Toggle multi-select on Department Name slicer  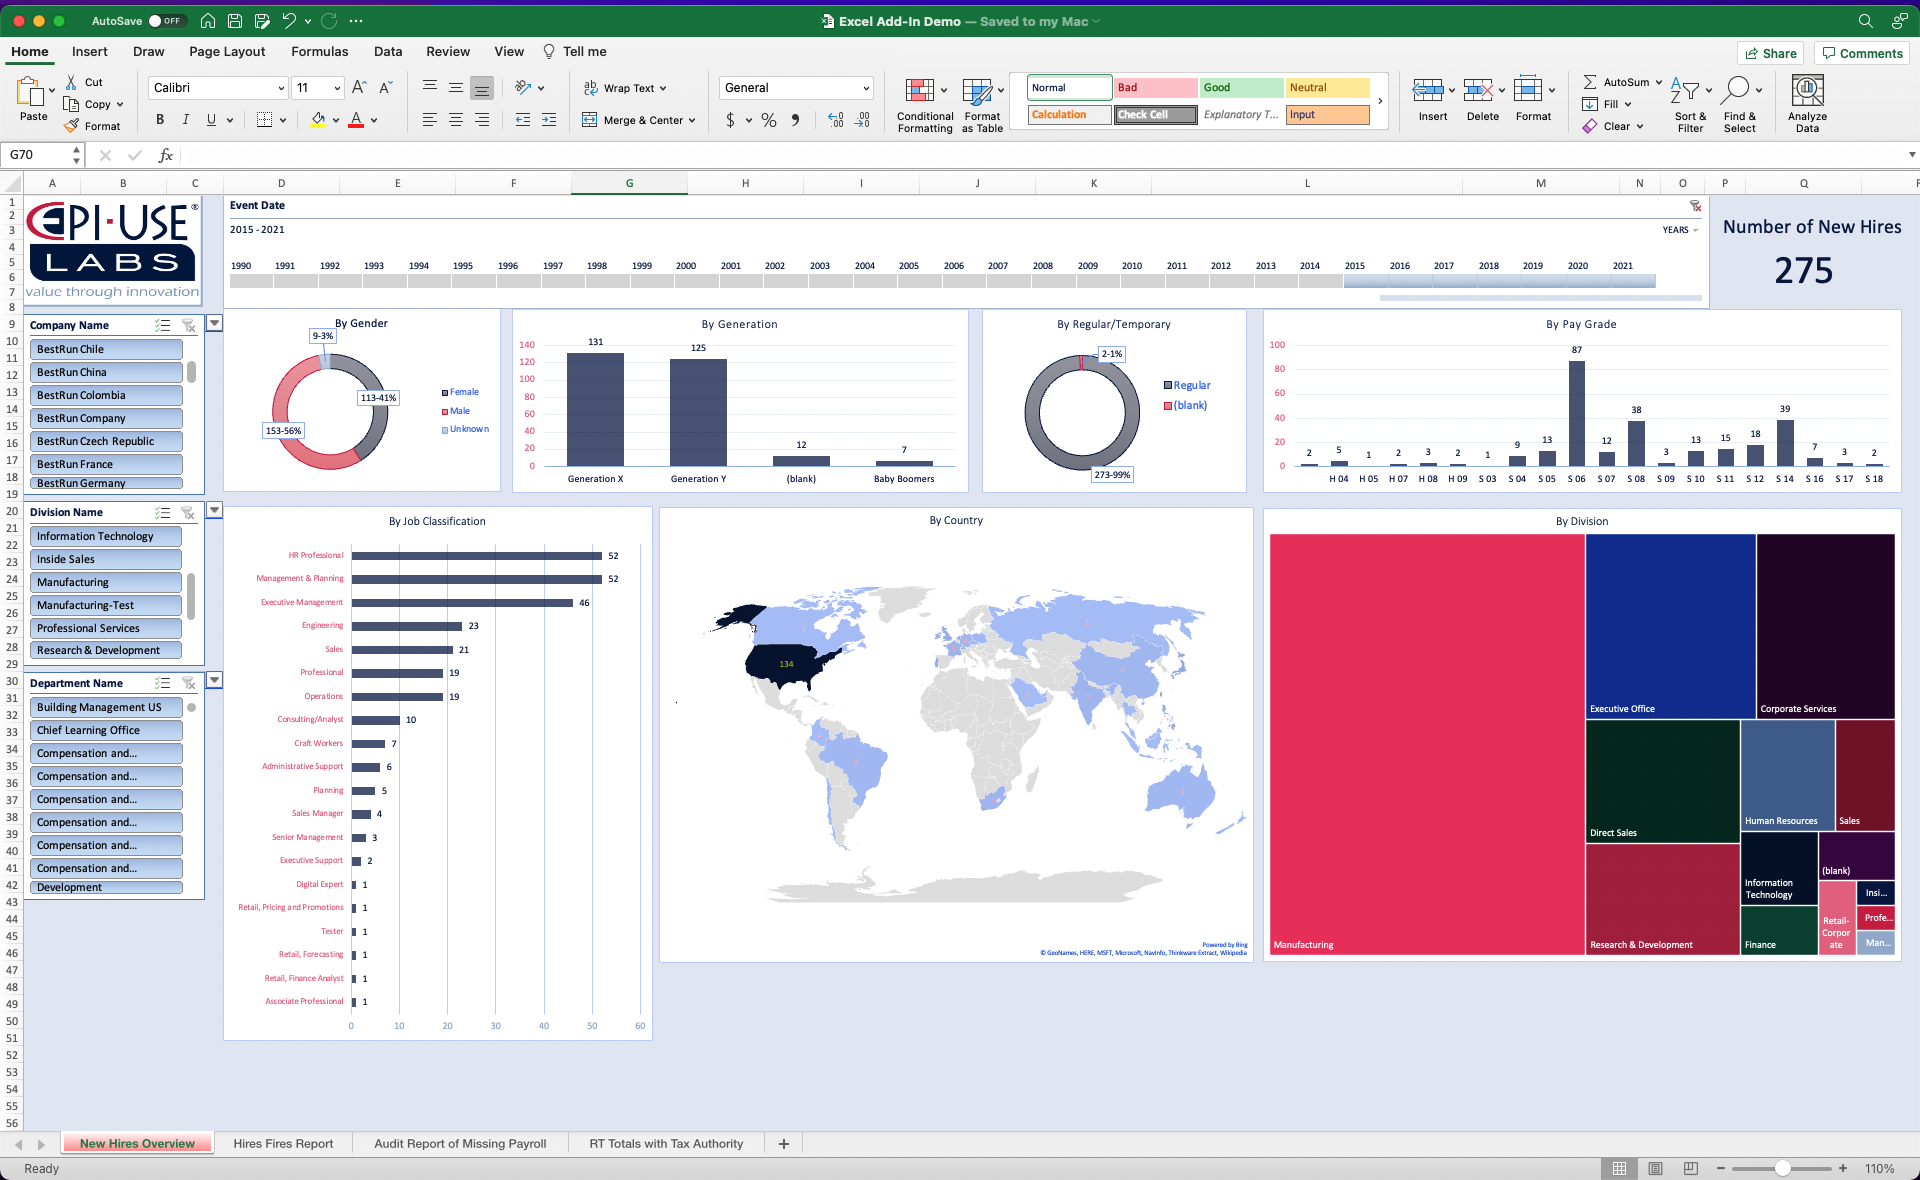pos(162,684)
